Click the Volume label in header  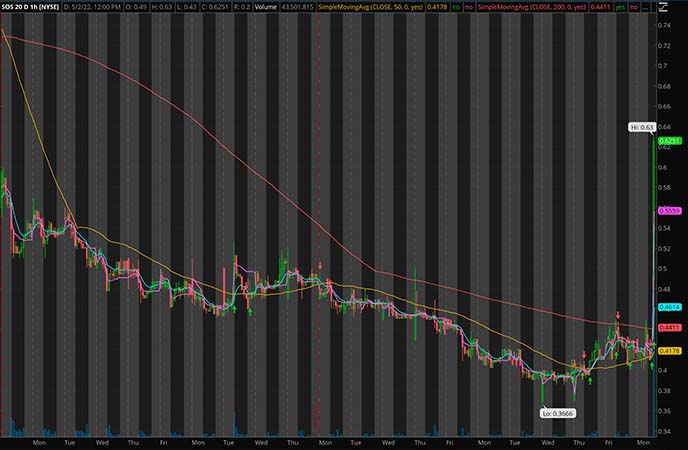pyautogui.click(x=265, y=7)
